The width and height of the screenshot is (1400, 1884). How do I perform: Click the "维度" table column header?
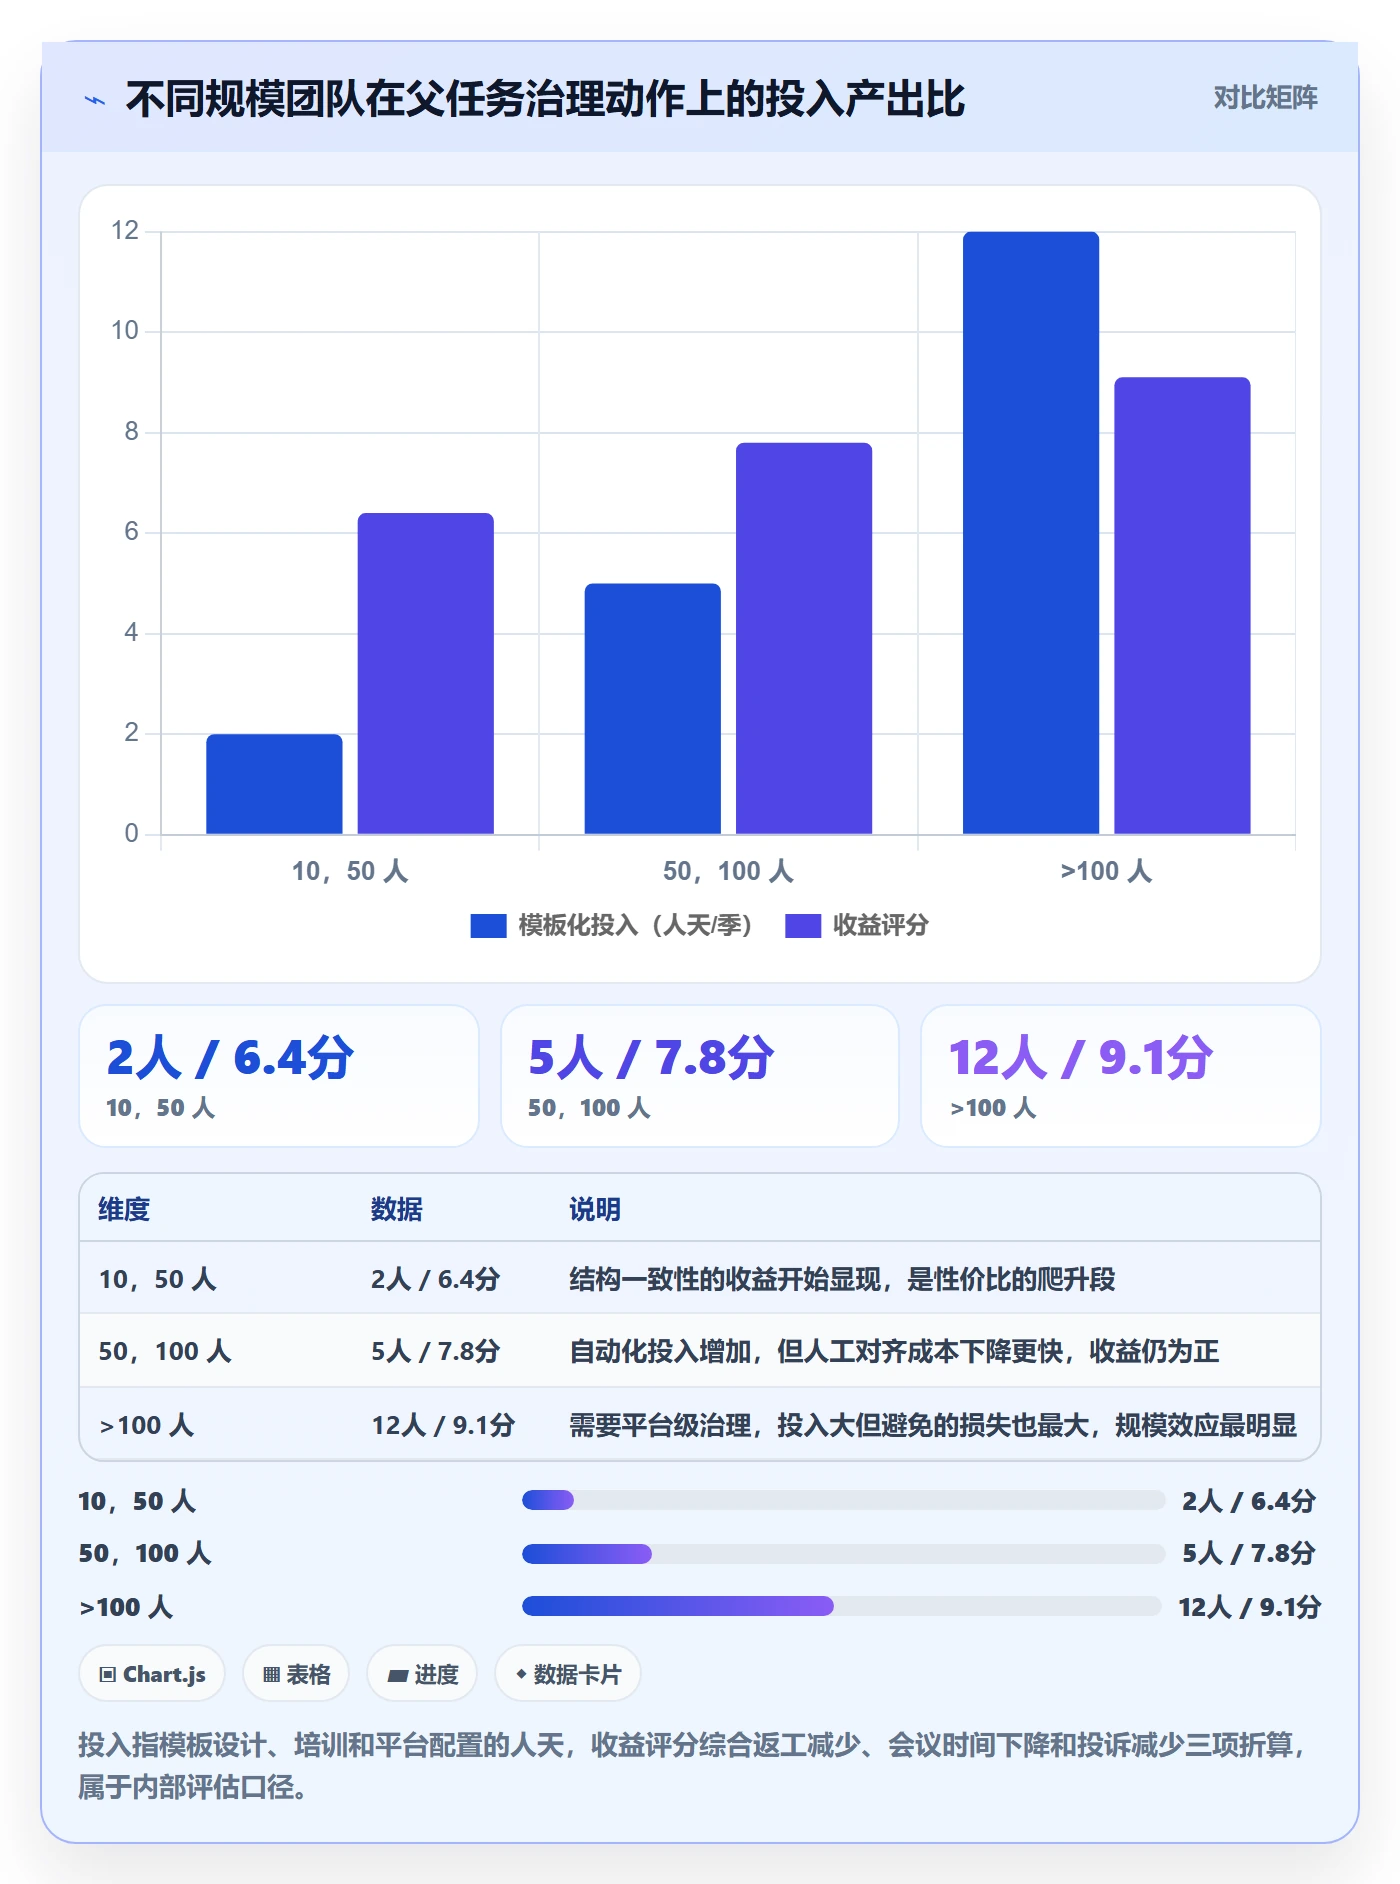click(x=124, y=1209)
